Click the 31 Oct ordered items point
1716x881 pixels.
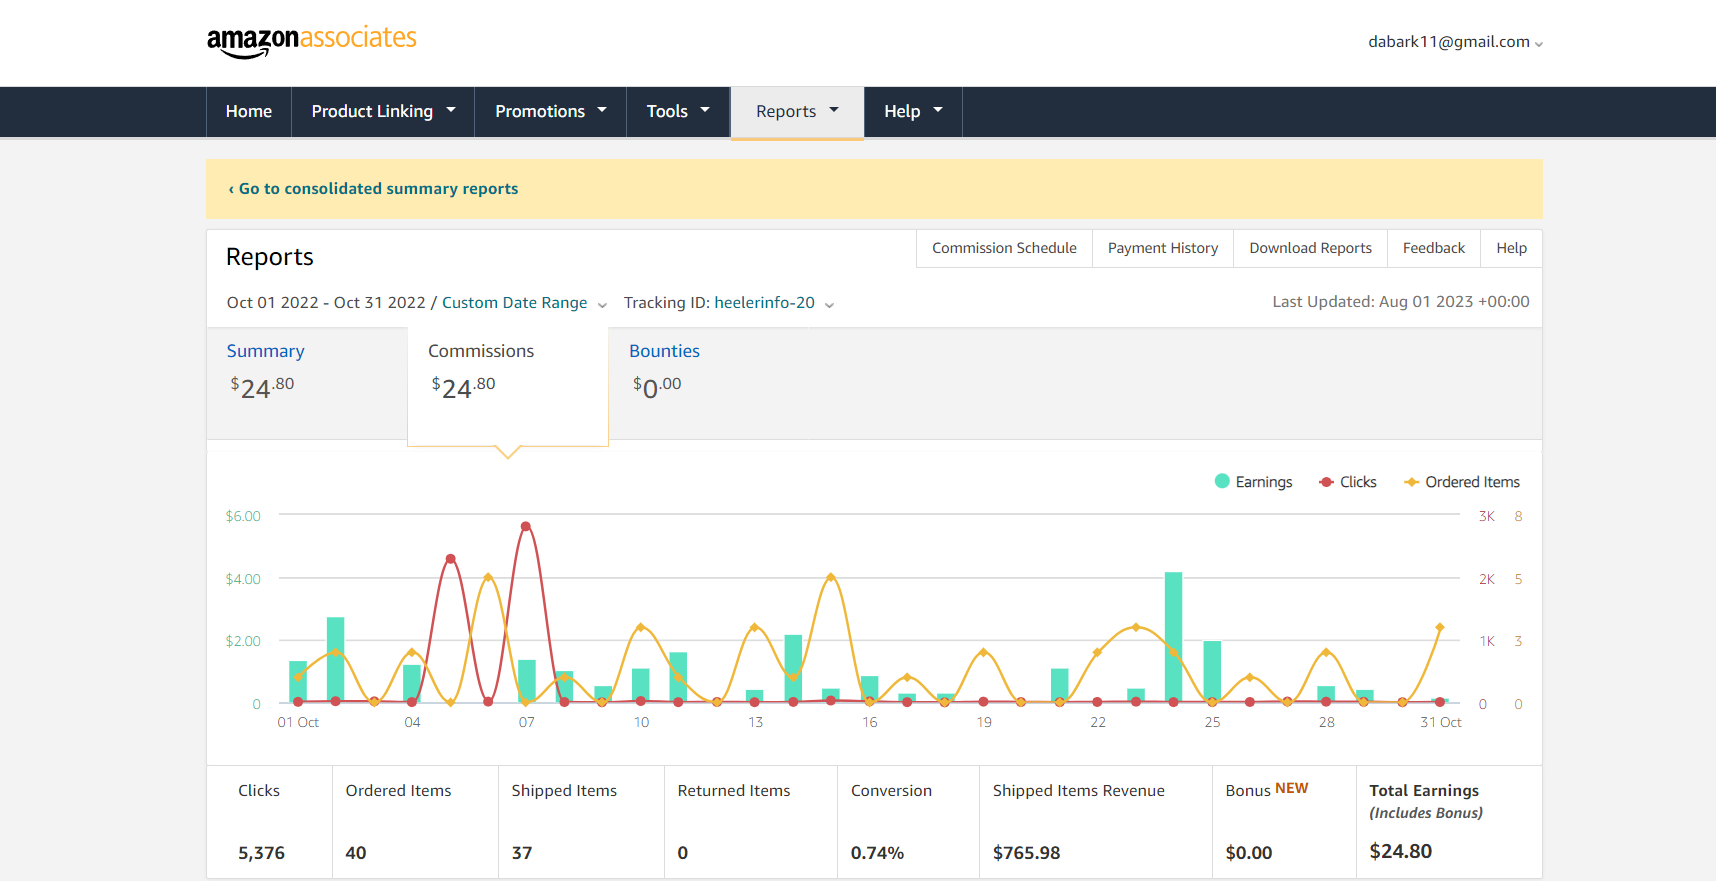[1440, 627]
